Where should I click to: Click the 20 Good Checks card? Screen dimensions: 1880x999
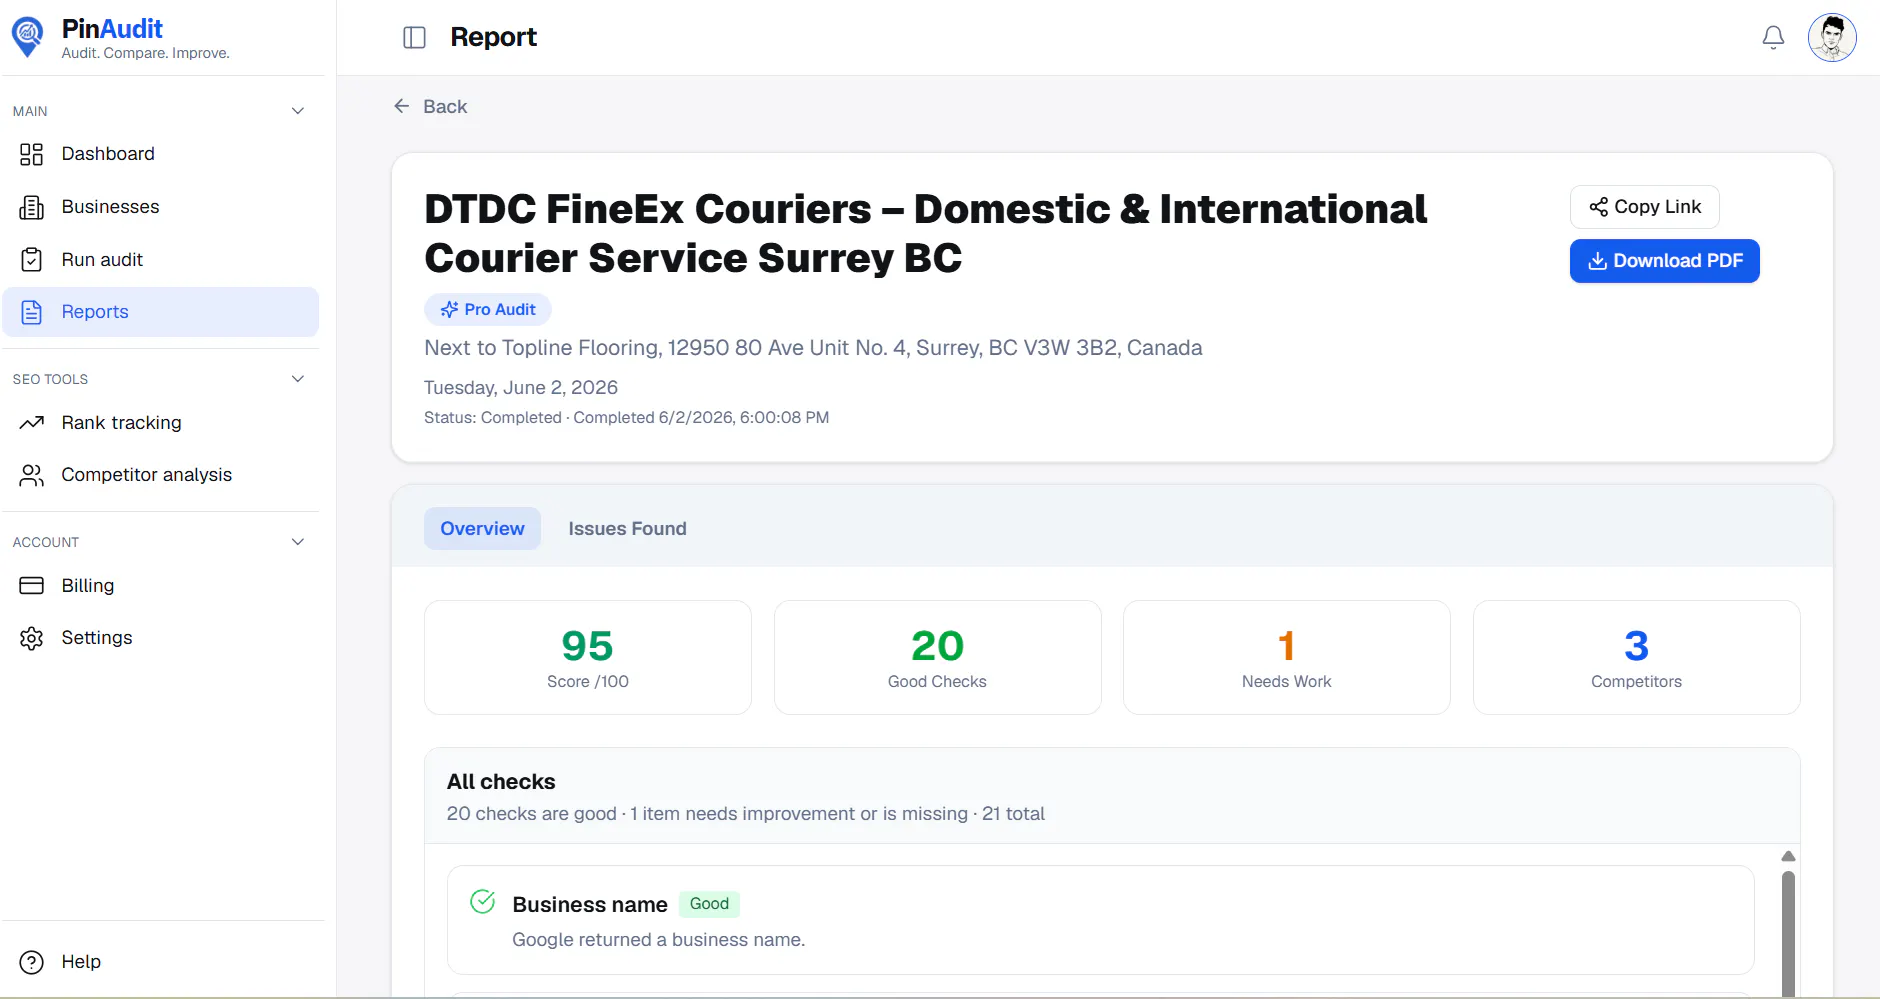(x=938, y=658)
